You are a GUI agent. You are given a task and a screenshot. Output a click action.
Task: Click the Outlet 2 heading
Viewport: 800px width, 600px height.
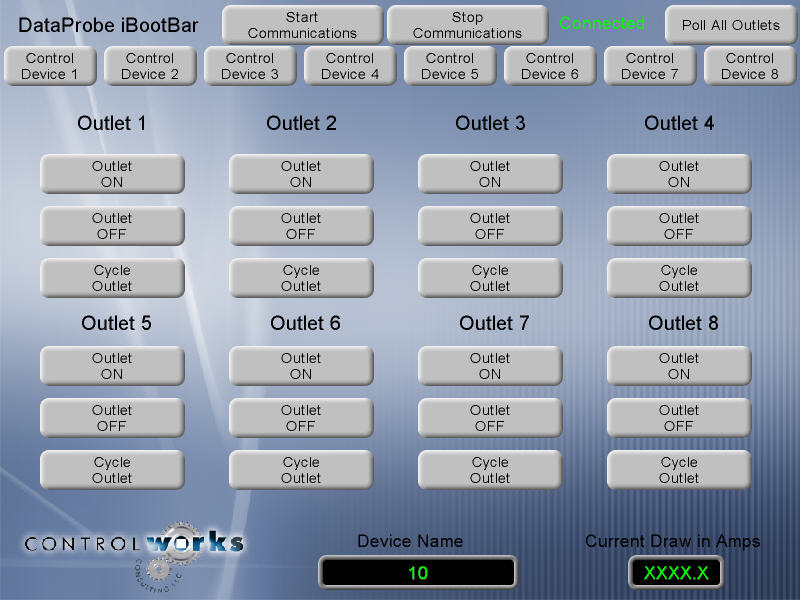point(301,123)
